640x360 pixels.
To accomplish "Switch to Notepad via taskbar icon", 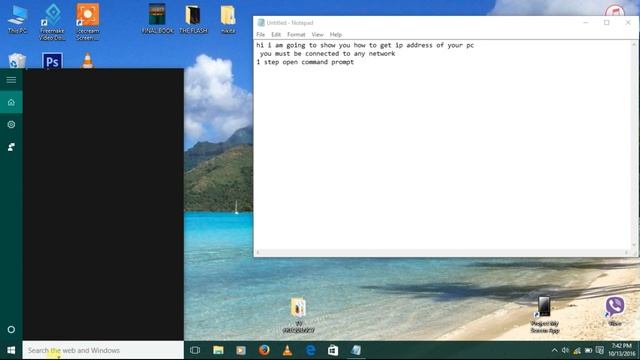I will coord(356,350).
